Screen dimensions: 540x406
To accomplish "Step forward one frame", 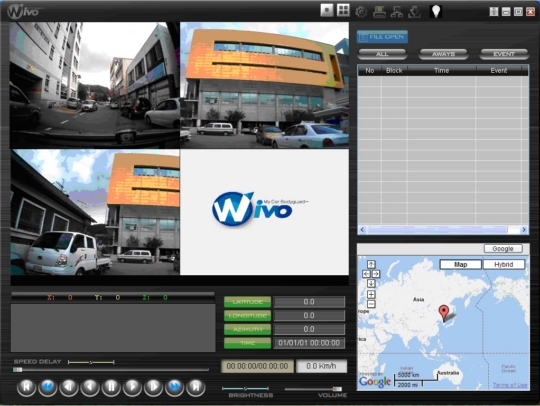I will 154,387.
